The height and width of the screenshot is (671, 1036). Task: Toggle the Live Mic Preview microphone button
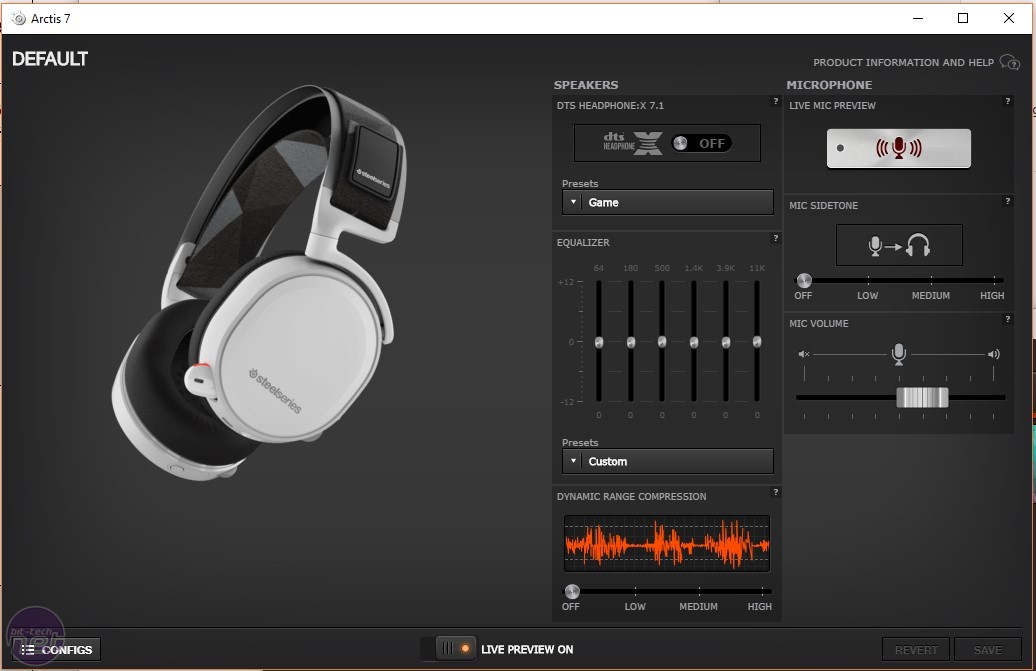pyautogui.click(x=899, y=148)
